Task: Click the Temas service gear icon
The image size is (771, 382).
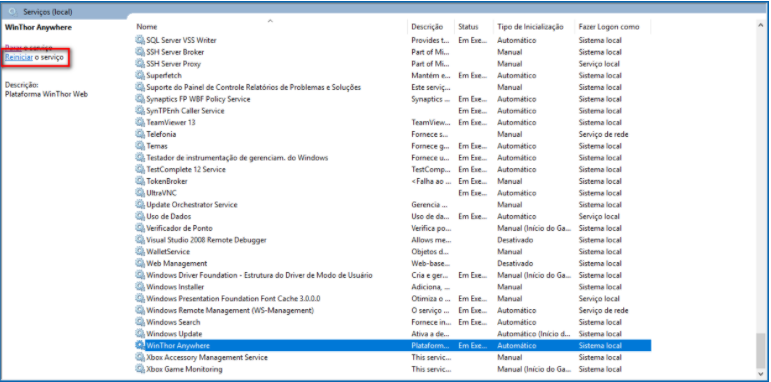Action: (x=140, y=146)
